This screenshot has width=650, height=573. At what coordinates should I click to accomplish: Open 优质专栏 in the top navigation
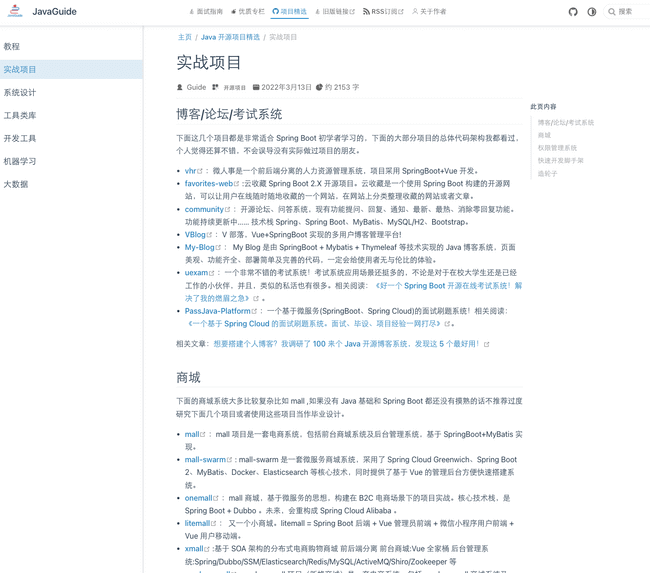tap(248, 12)
